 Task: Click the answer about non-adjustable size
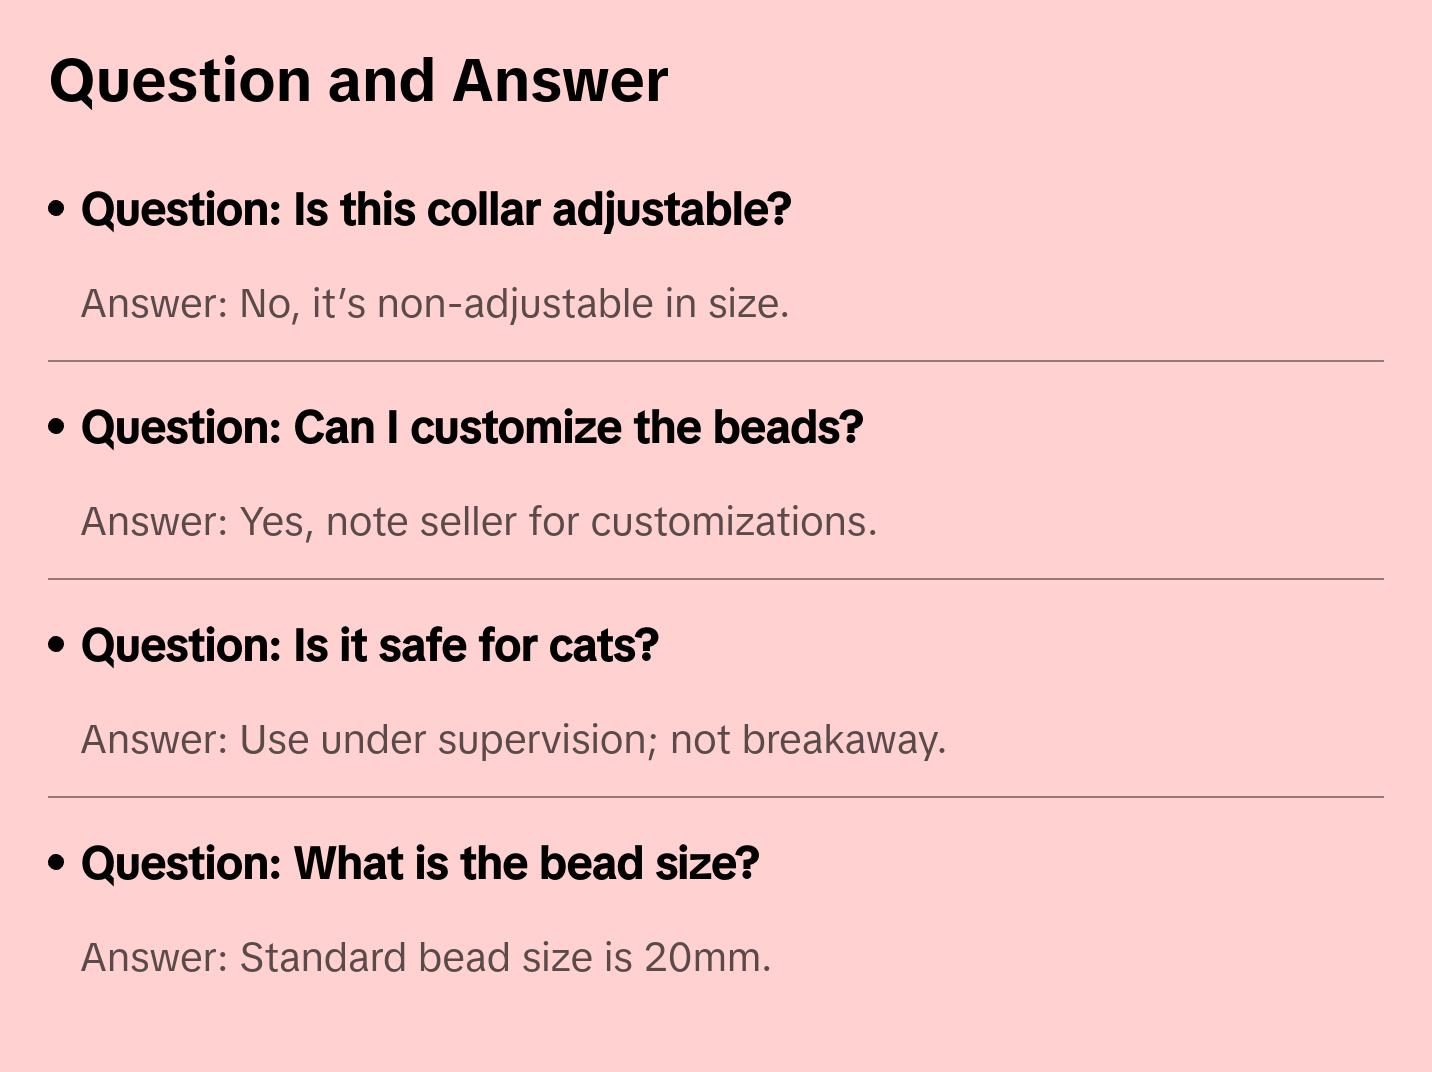pos(435,304)
